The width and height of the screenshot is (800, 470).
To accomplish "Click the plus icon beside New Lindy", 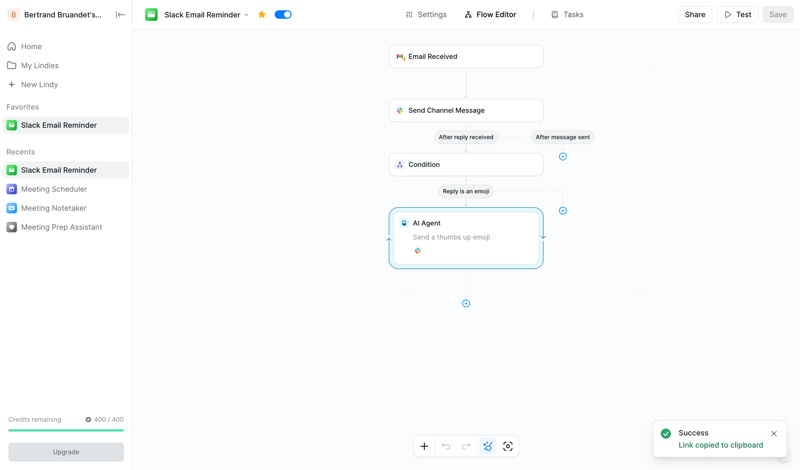I will point(11,84).
